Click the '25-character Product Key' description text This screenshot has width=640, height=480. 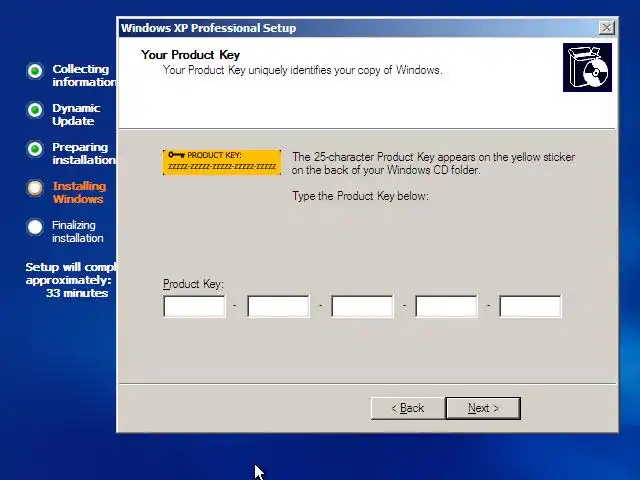tap(433, 163)
